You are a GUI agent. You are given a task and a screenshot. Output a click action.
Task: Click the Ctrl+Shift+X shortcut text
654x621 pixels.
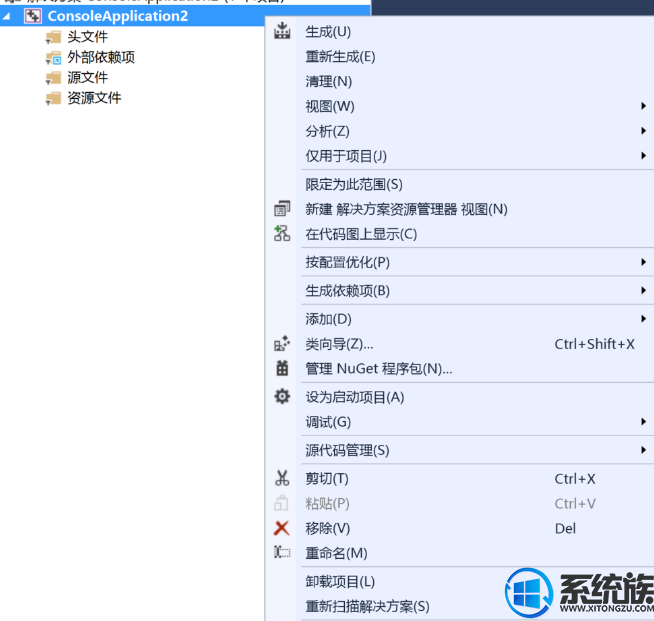(x=594, y=344)
